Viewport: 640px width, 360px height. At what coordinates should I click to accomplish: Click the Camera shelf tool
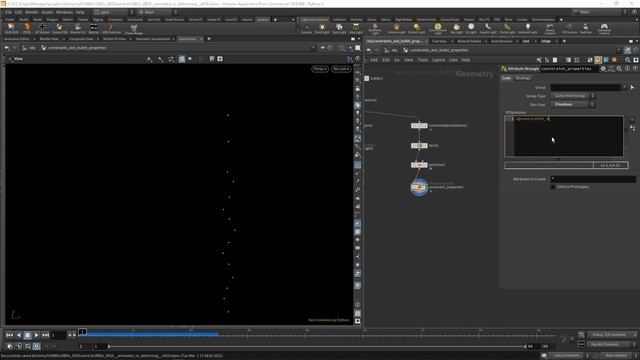(x=306, y=29)
